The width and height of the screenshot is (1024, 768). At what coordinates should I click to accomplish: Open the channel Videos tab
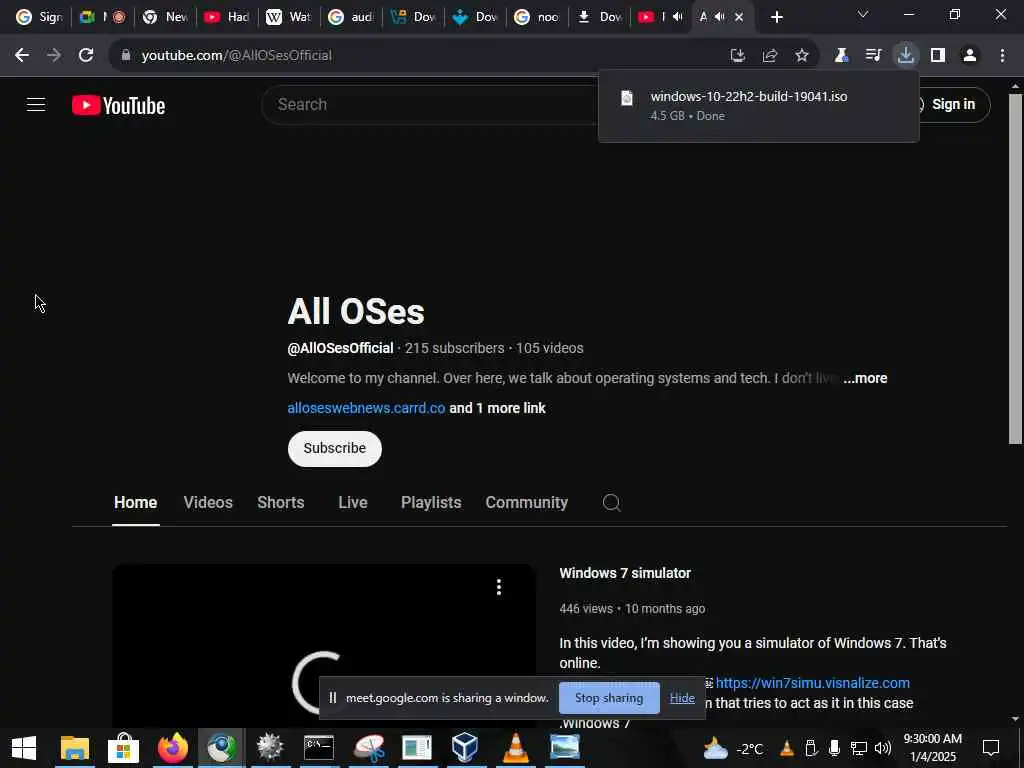tap(208, 502)
